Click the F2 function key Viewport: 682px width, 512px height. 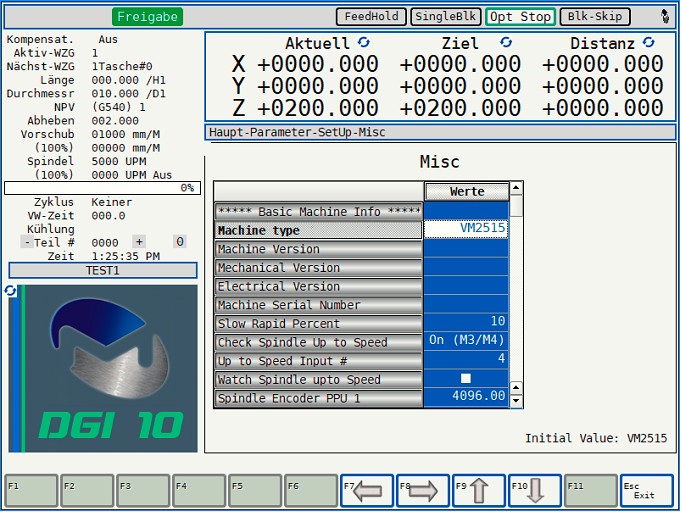coord(87,491)
